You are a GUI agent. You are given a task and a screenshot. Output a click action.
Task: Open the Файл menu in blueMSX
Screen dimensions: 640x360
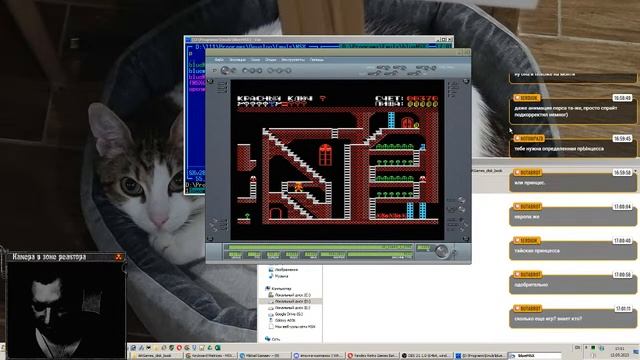pyautogui.click(x=219, y=60)
